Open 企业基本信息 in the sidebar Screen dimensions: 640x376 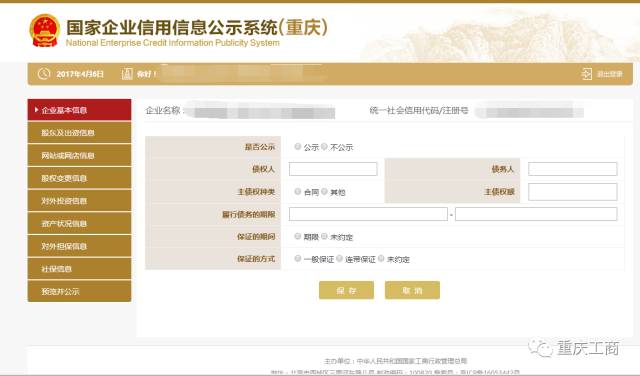tap(80, 110)
